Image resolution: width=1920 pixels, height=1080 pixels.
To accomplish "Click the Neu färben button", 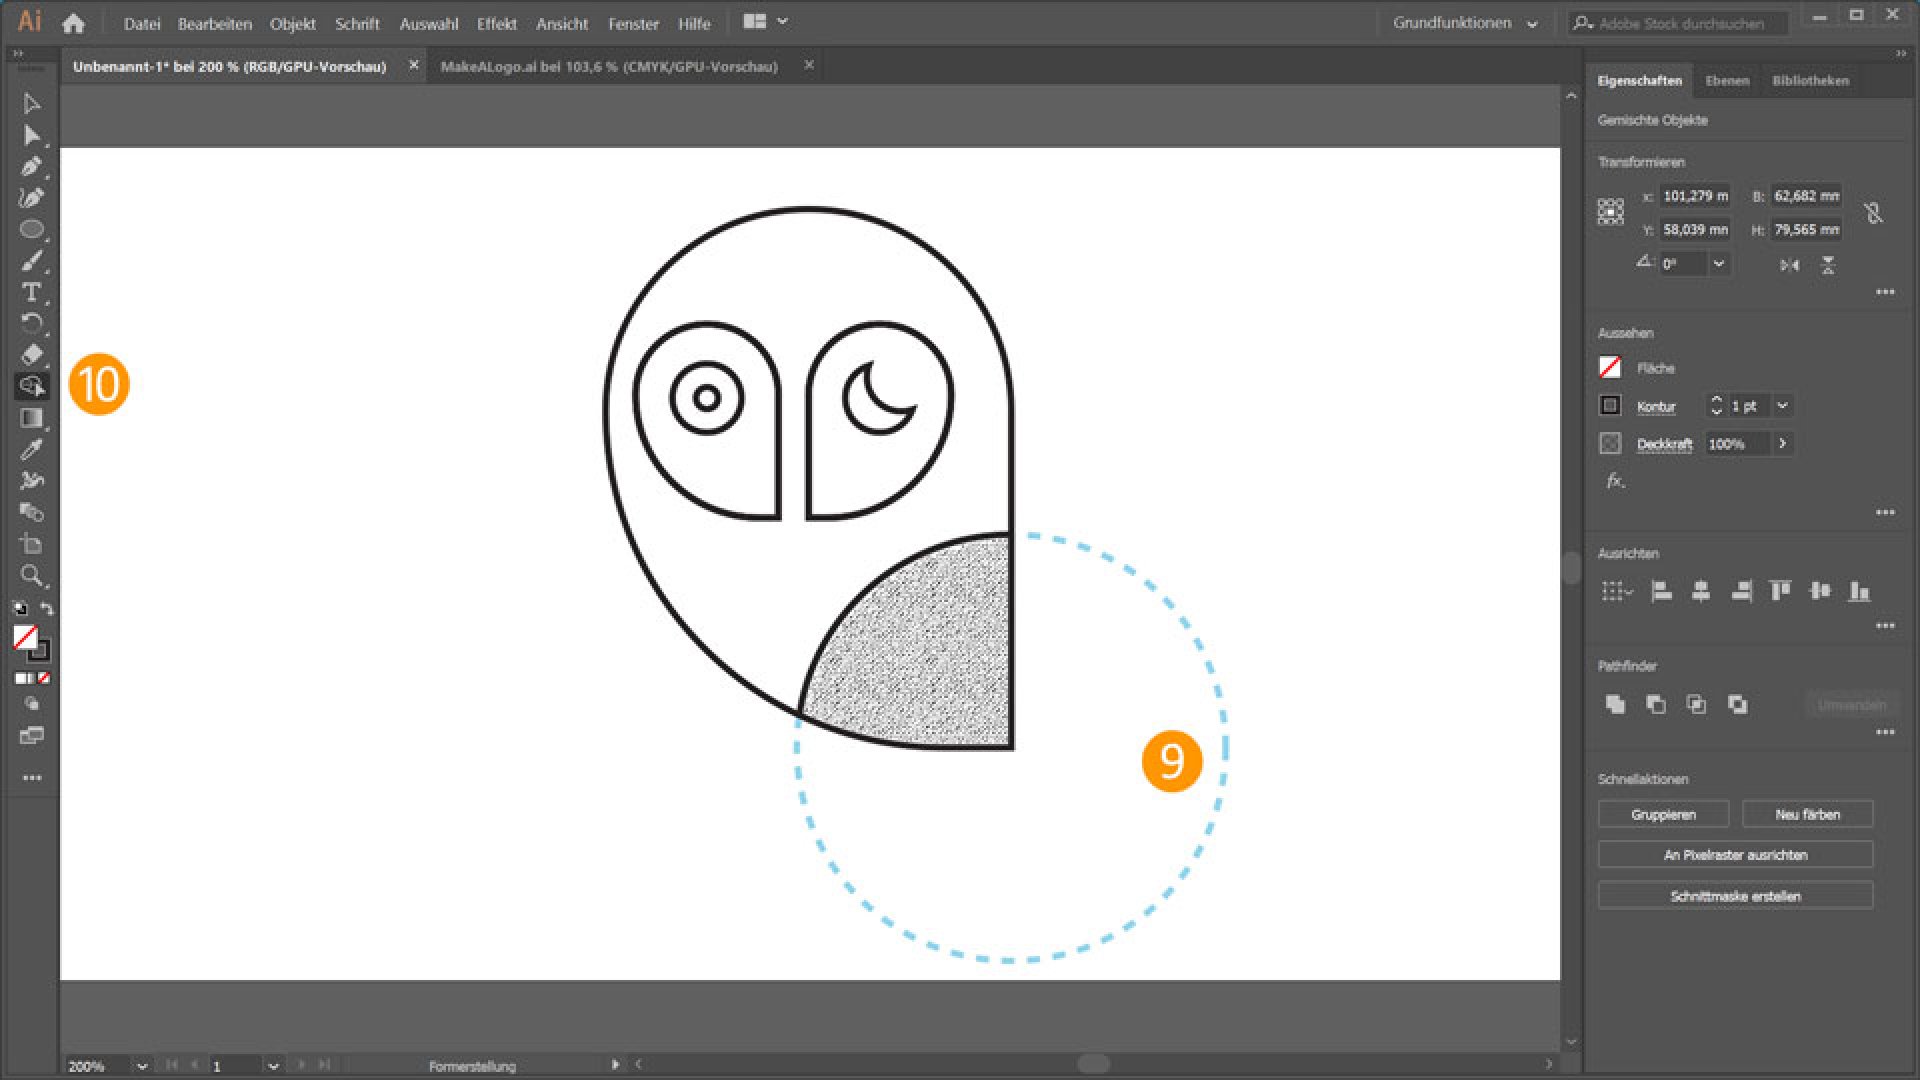I will tap(1807, 814).
